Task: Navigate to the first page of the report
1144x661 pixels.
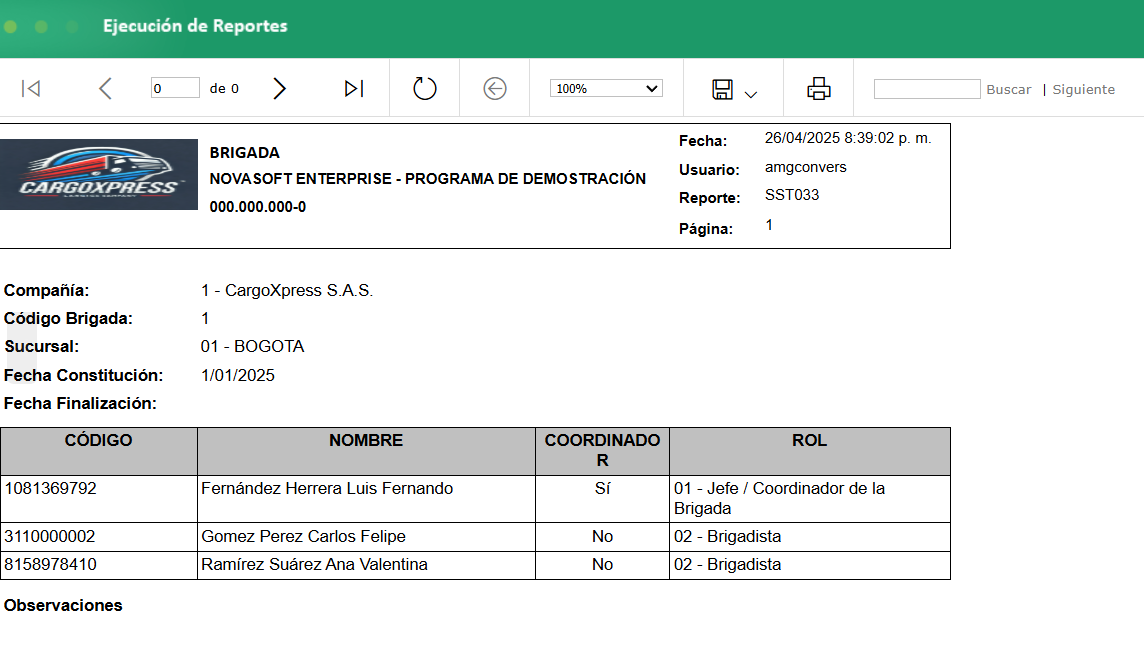Action: click(30, 88)
